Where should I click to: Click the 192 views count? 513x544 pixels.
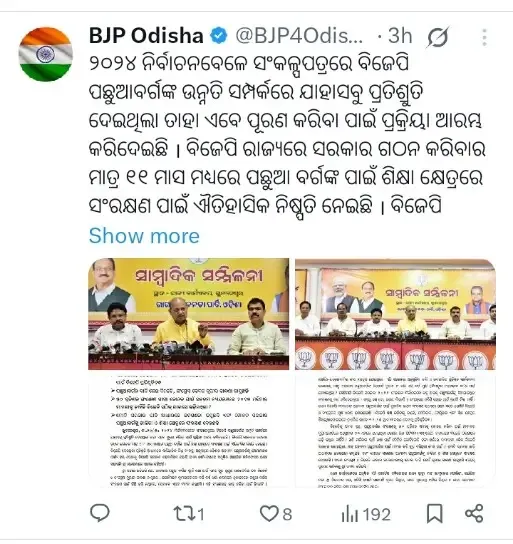pyautogui.click(x=376, y=514)
